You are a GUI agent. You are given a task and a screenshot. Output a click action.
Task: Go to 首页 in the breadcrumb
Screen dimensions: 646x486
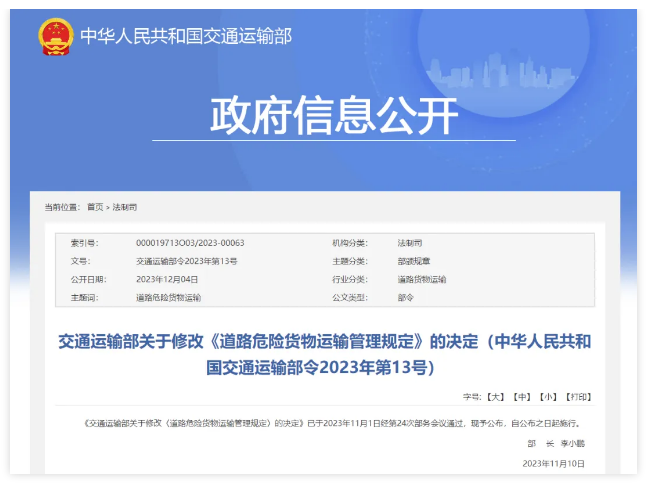pos(95,207)
